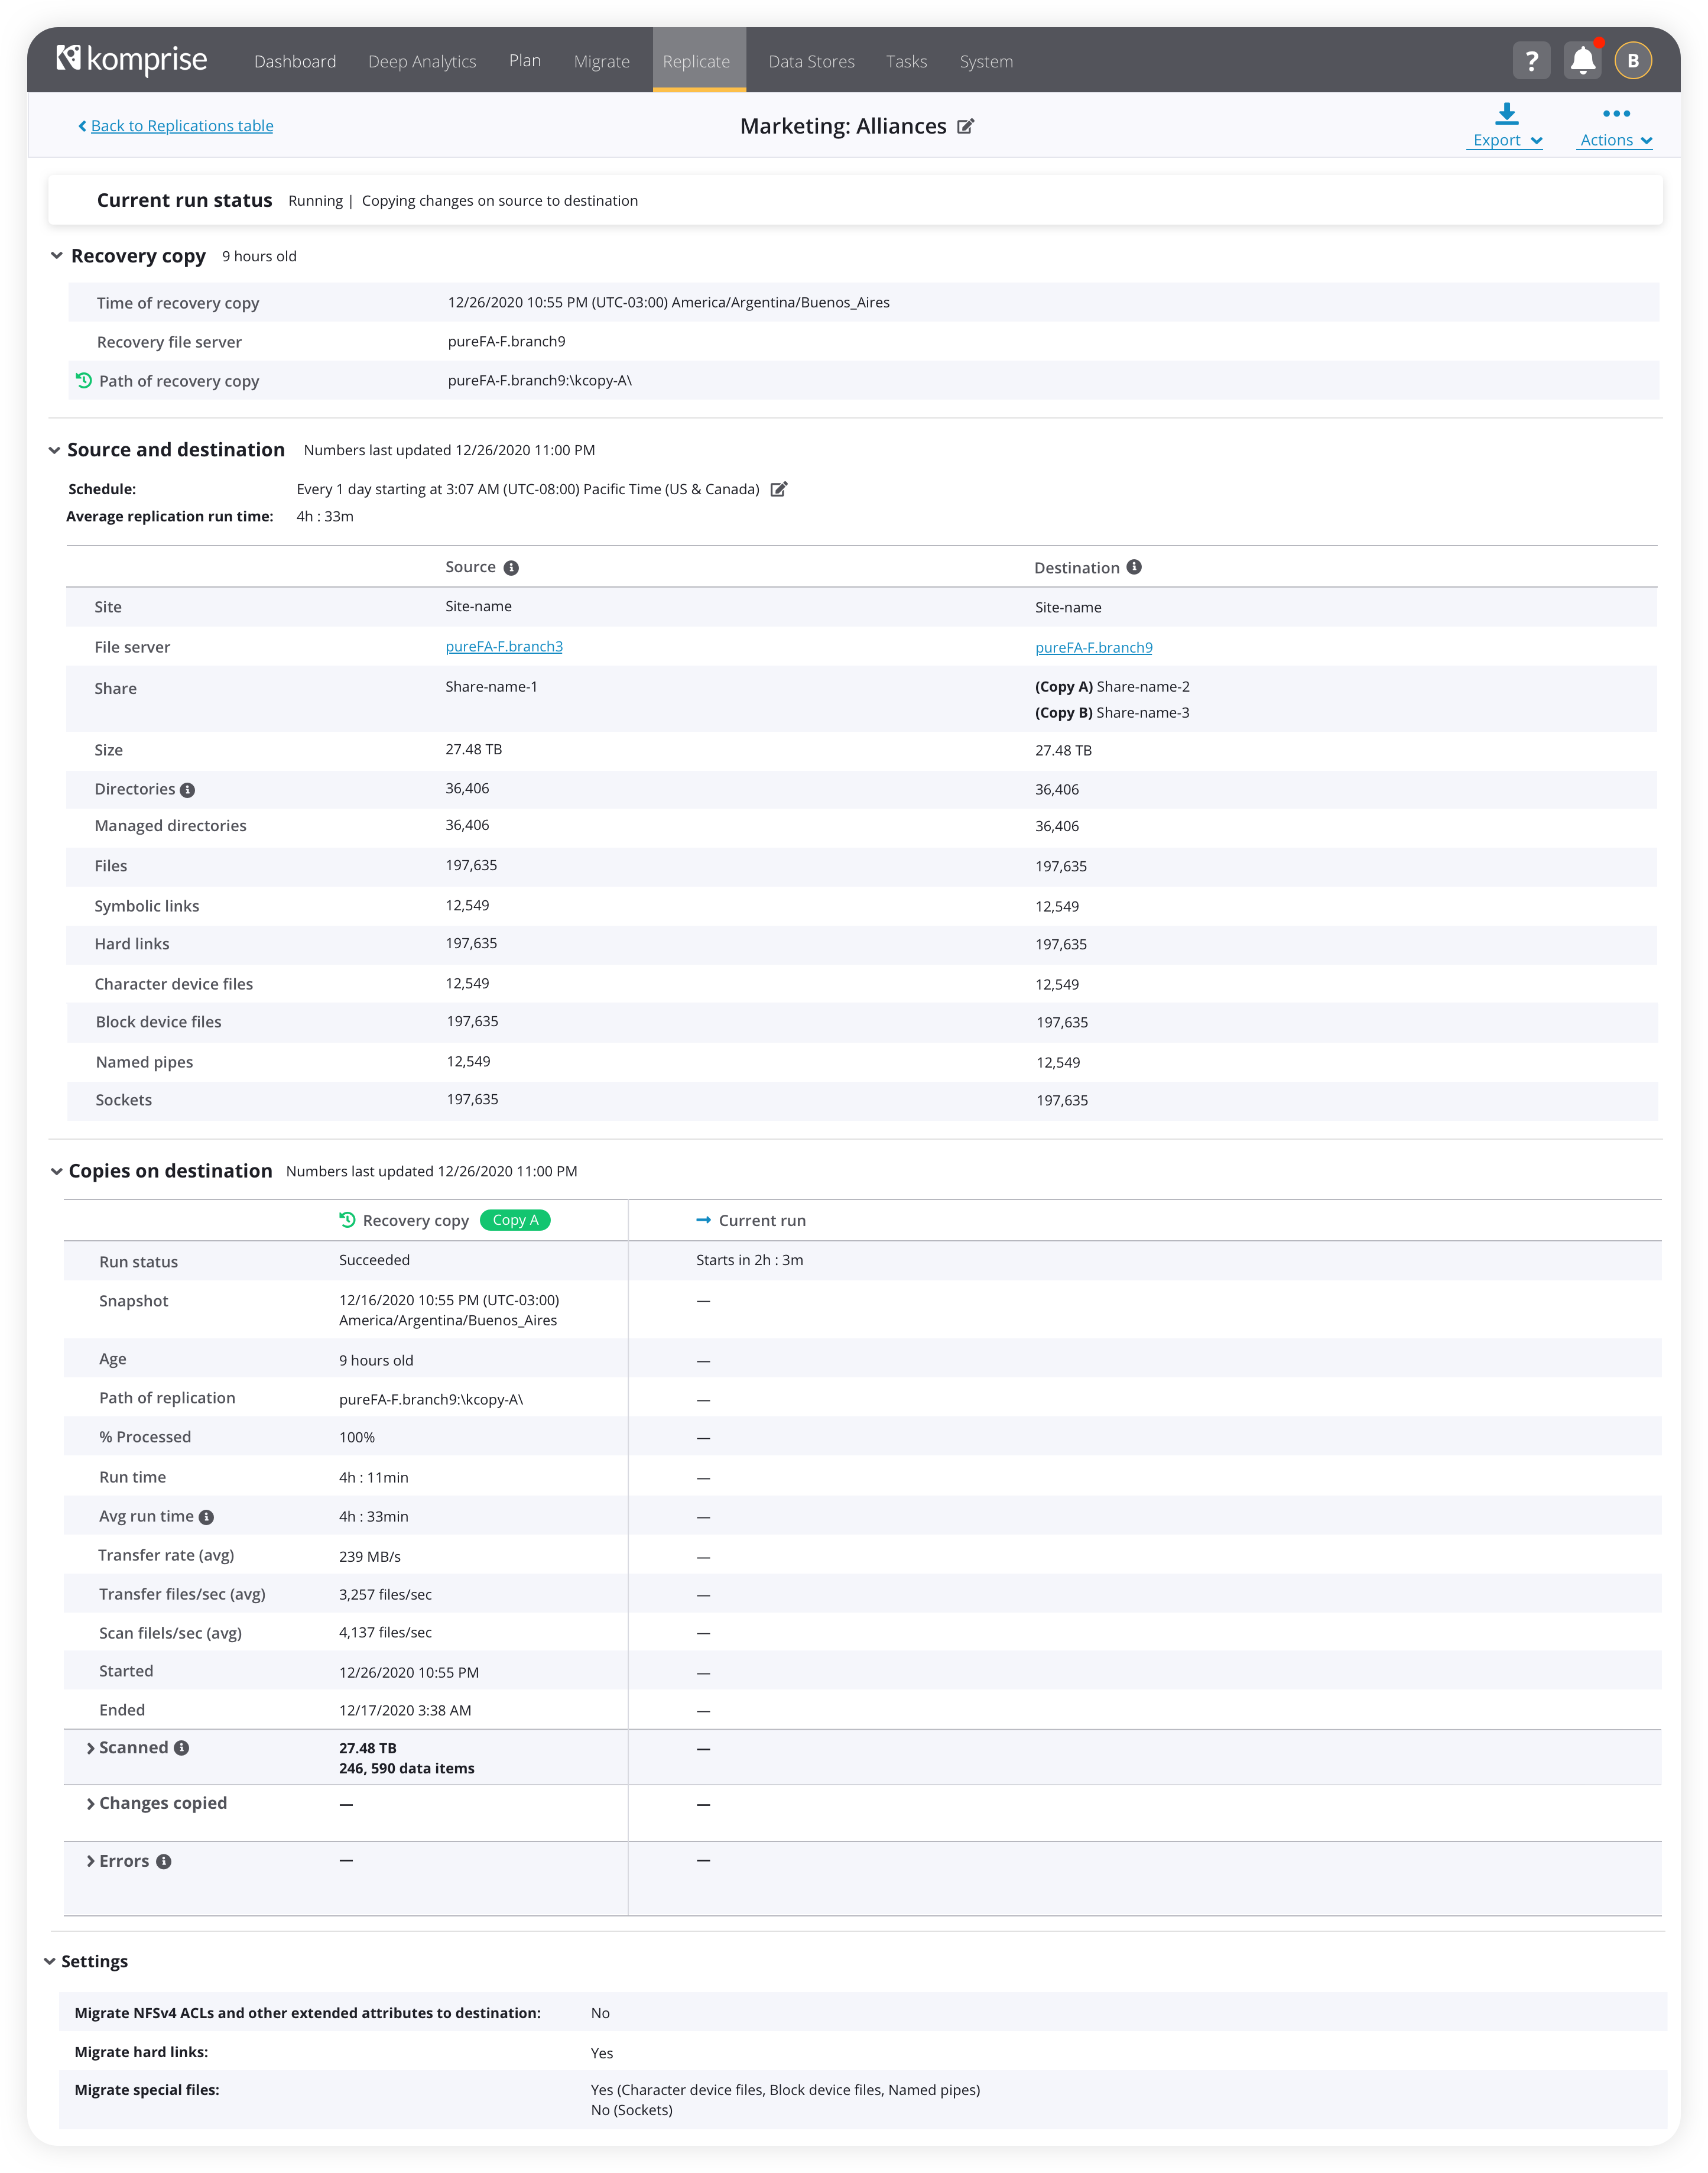Image resolution: width=1708 pixels, height=2173 pixels.
Task: Click the help question mark icon
Action: point(1531,61)
